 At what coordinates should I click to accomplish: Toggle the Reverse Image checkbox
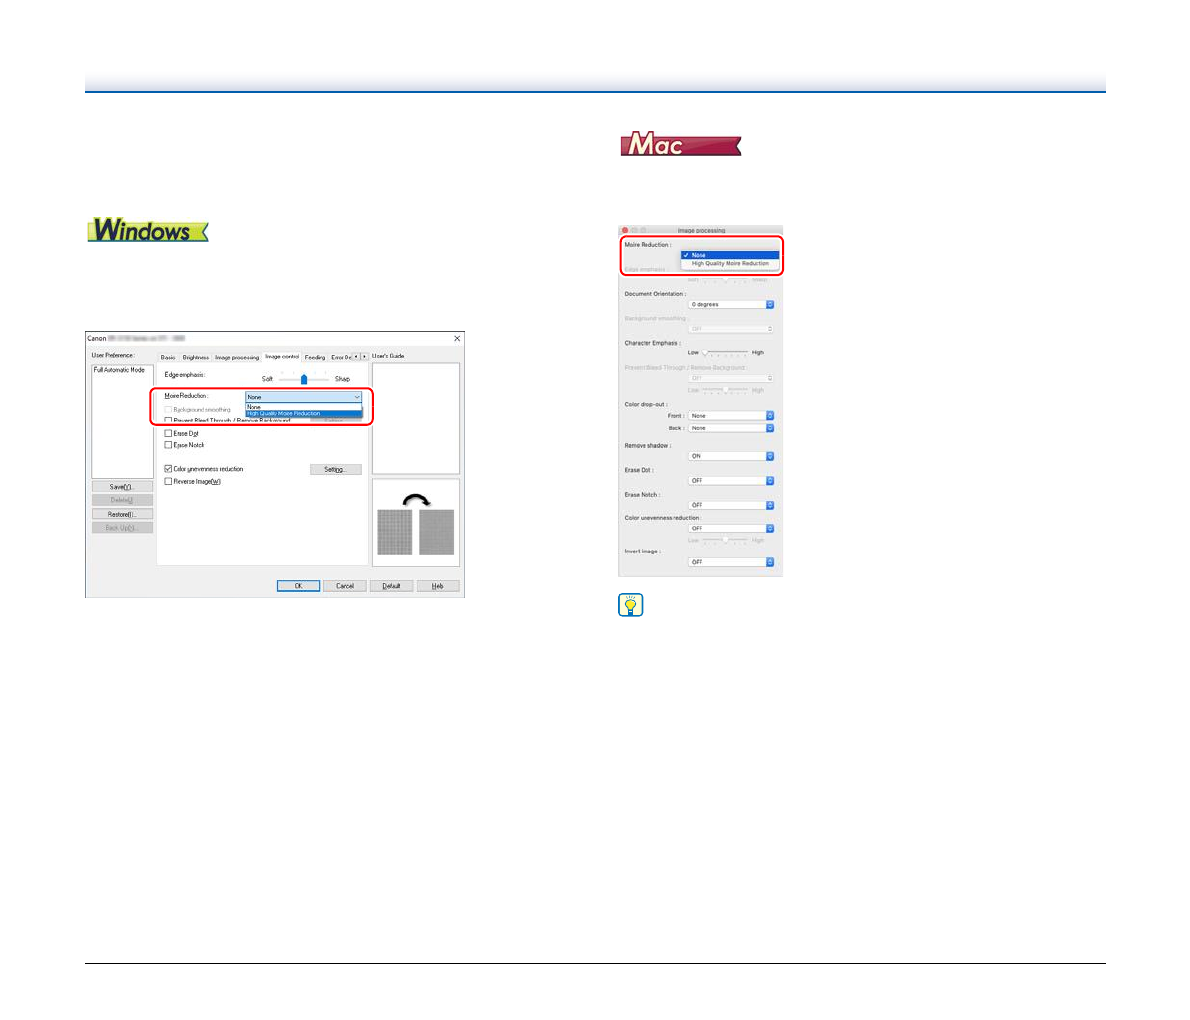coord(168,481)
